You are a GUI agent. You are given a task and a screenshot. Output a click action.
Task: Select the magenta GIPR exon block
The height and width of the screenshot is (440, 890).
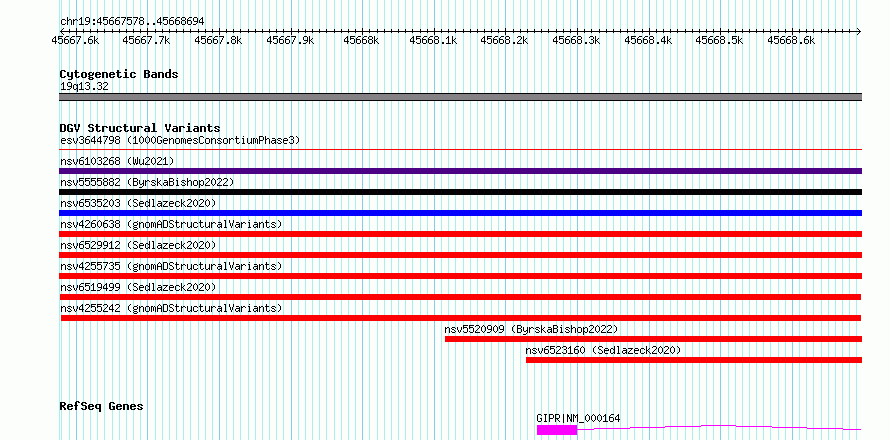(x=557, y=430)
